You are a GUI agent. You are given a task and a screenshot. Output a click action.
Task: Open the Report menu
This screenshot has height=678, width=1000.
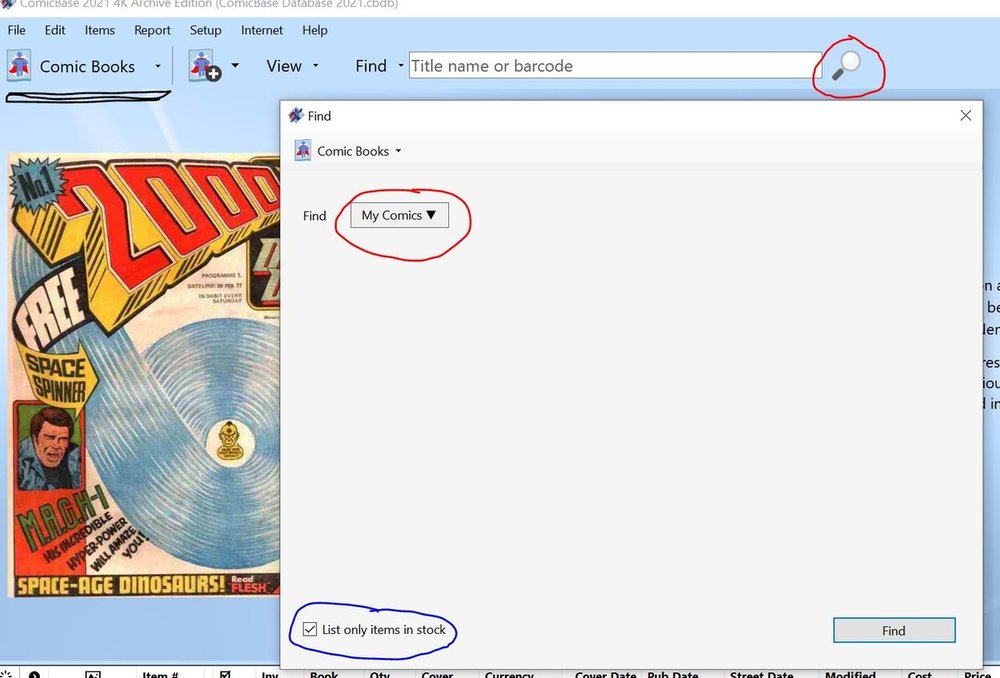152,30
